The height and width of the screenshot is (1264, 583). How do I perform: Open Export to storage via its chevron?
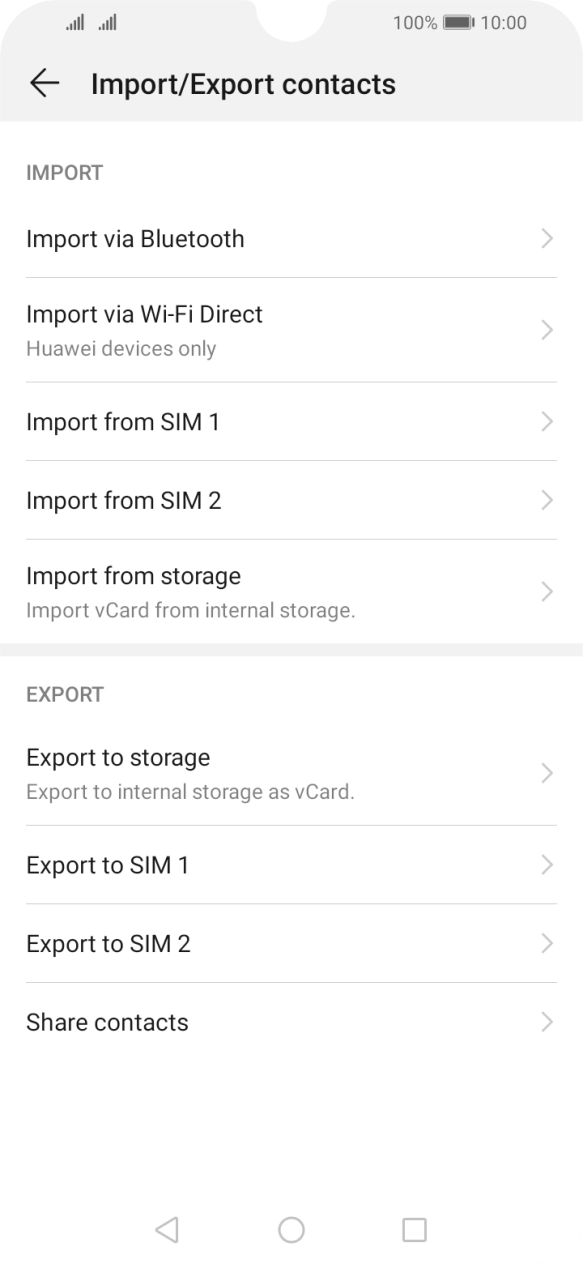547,773
